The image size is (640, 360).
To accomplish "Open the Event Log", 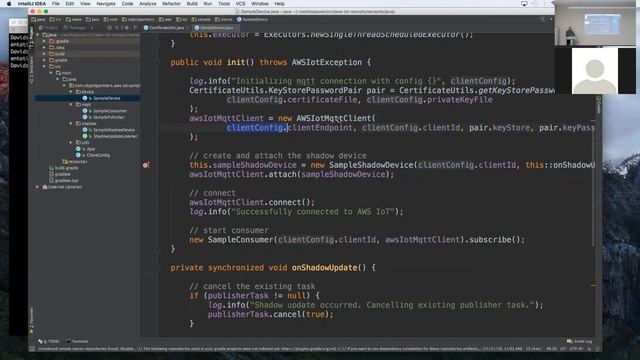I will 579,341.
